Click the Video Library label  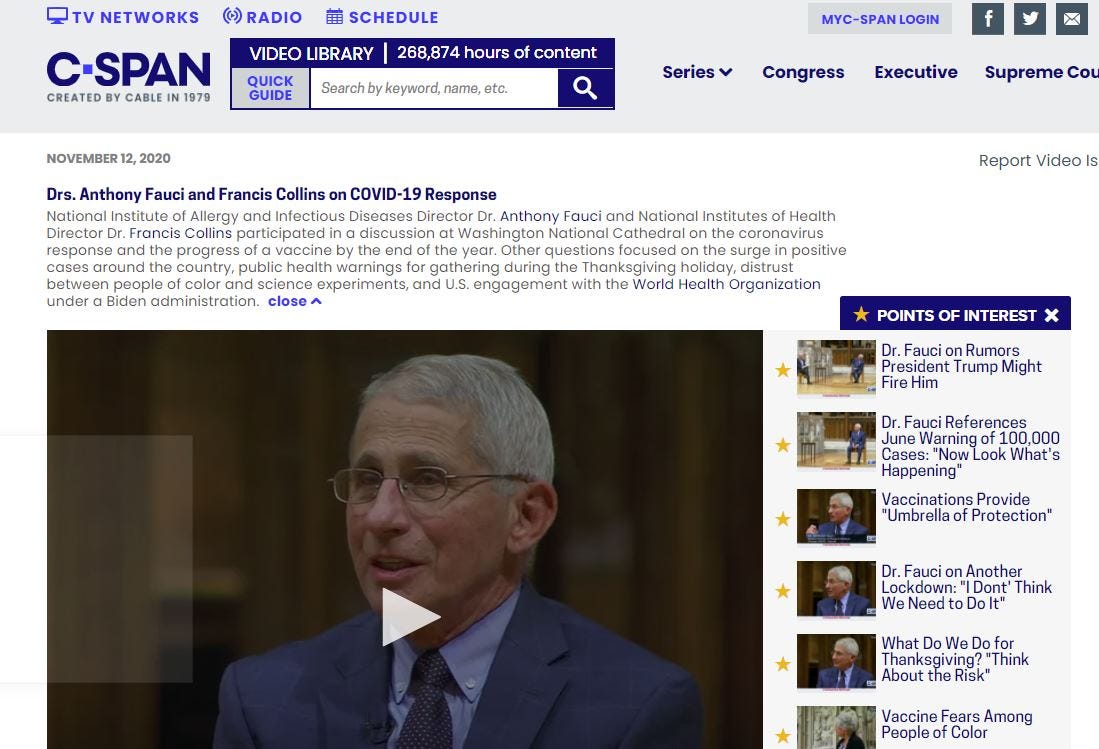pos(311,53)
